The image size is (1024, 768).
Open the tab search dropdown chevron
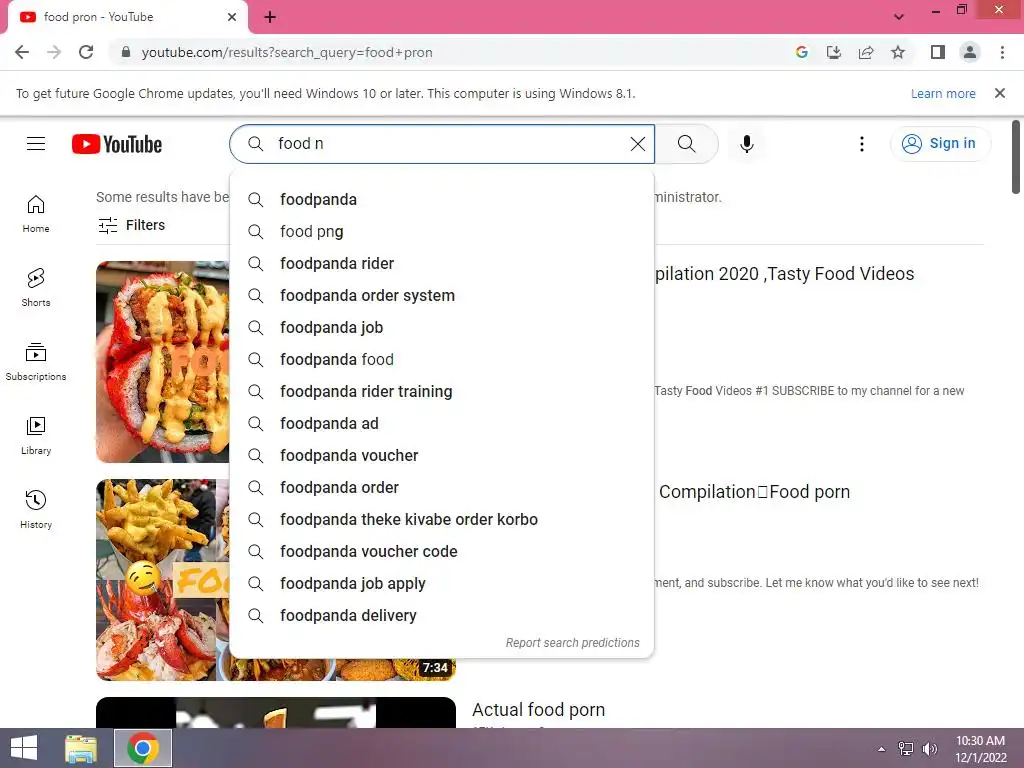(x=899, y=17)
